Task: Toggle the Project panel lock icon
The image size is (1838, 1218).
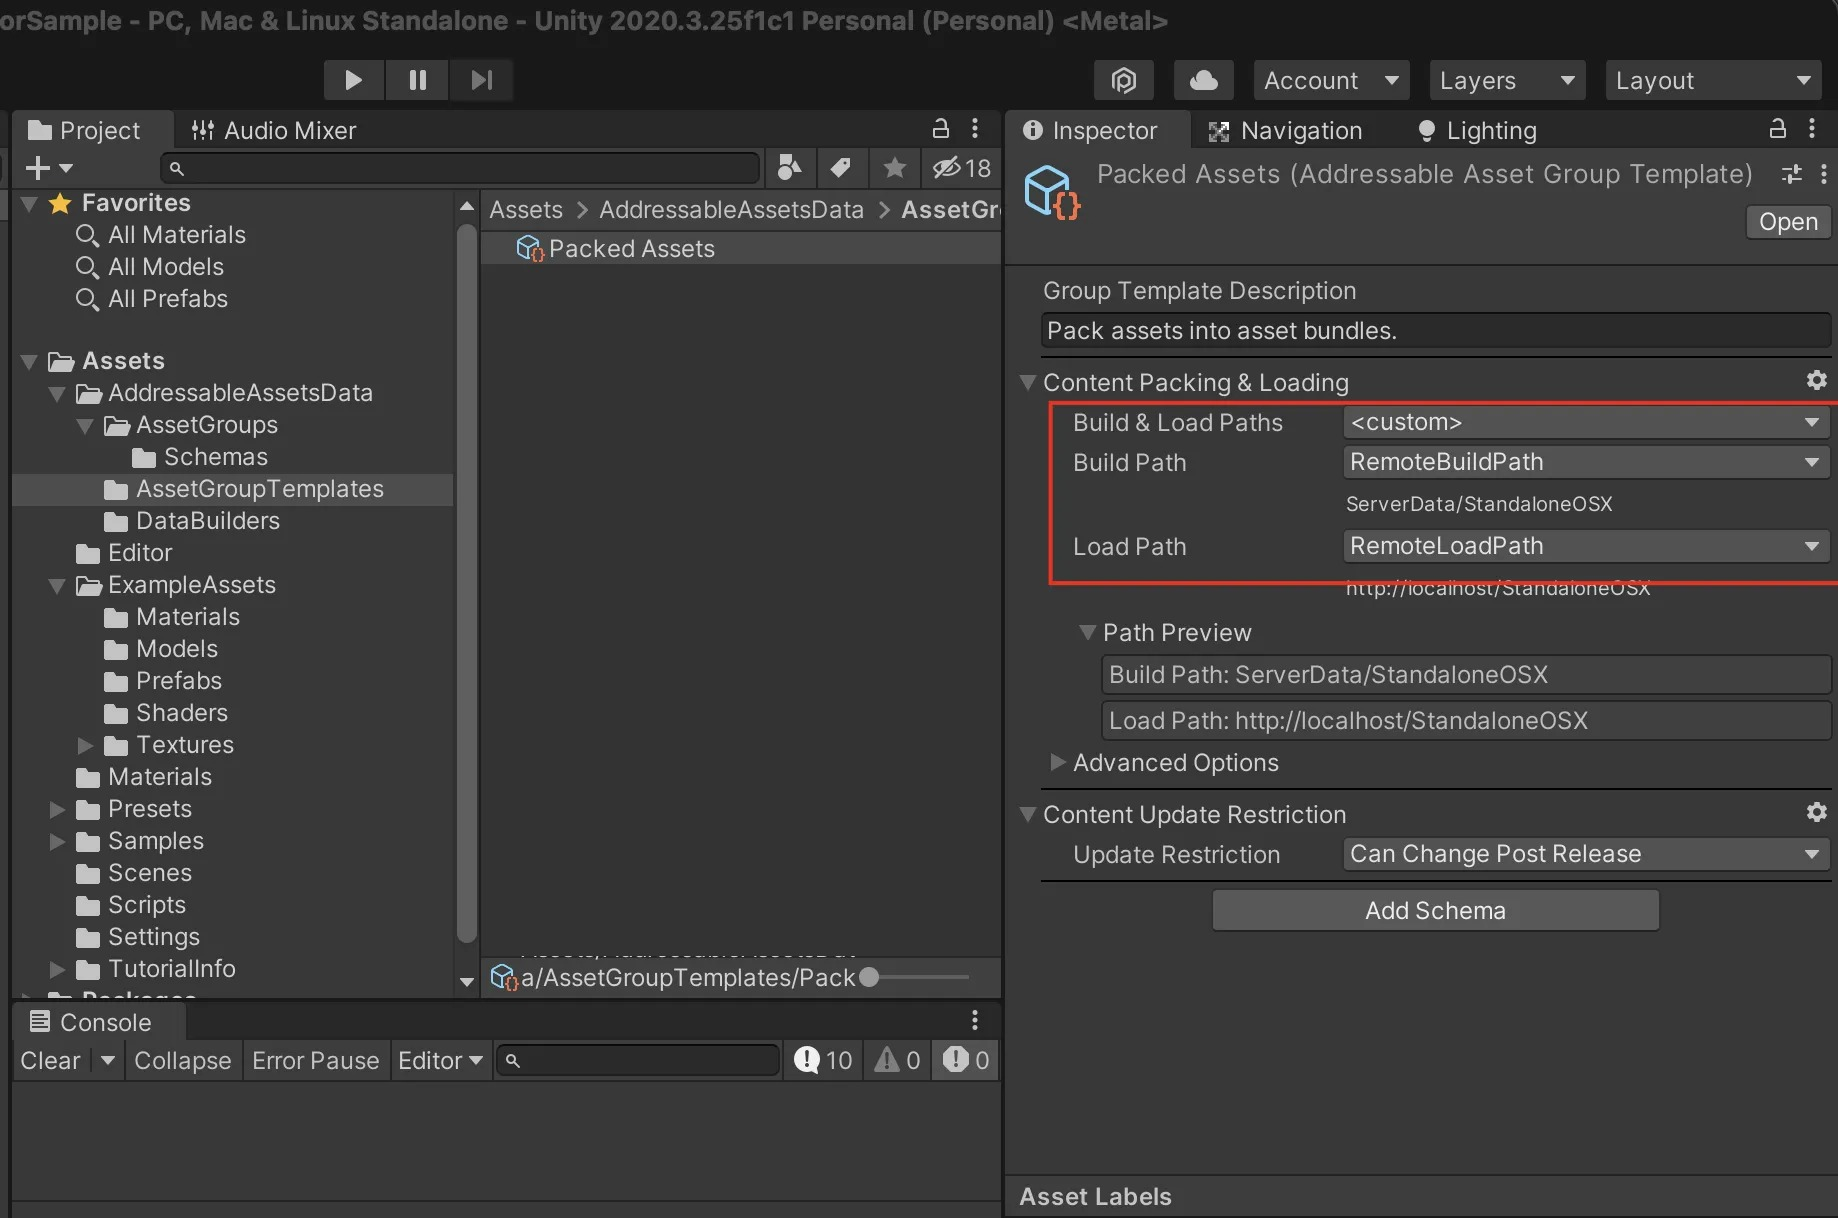Action: point(941,128)
